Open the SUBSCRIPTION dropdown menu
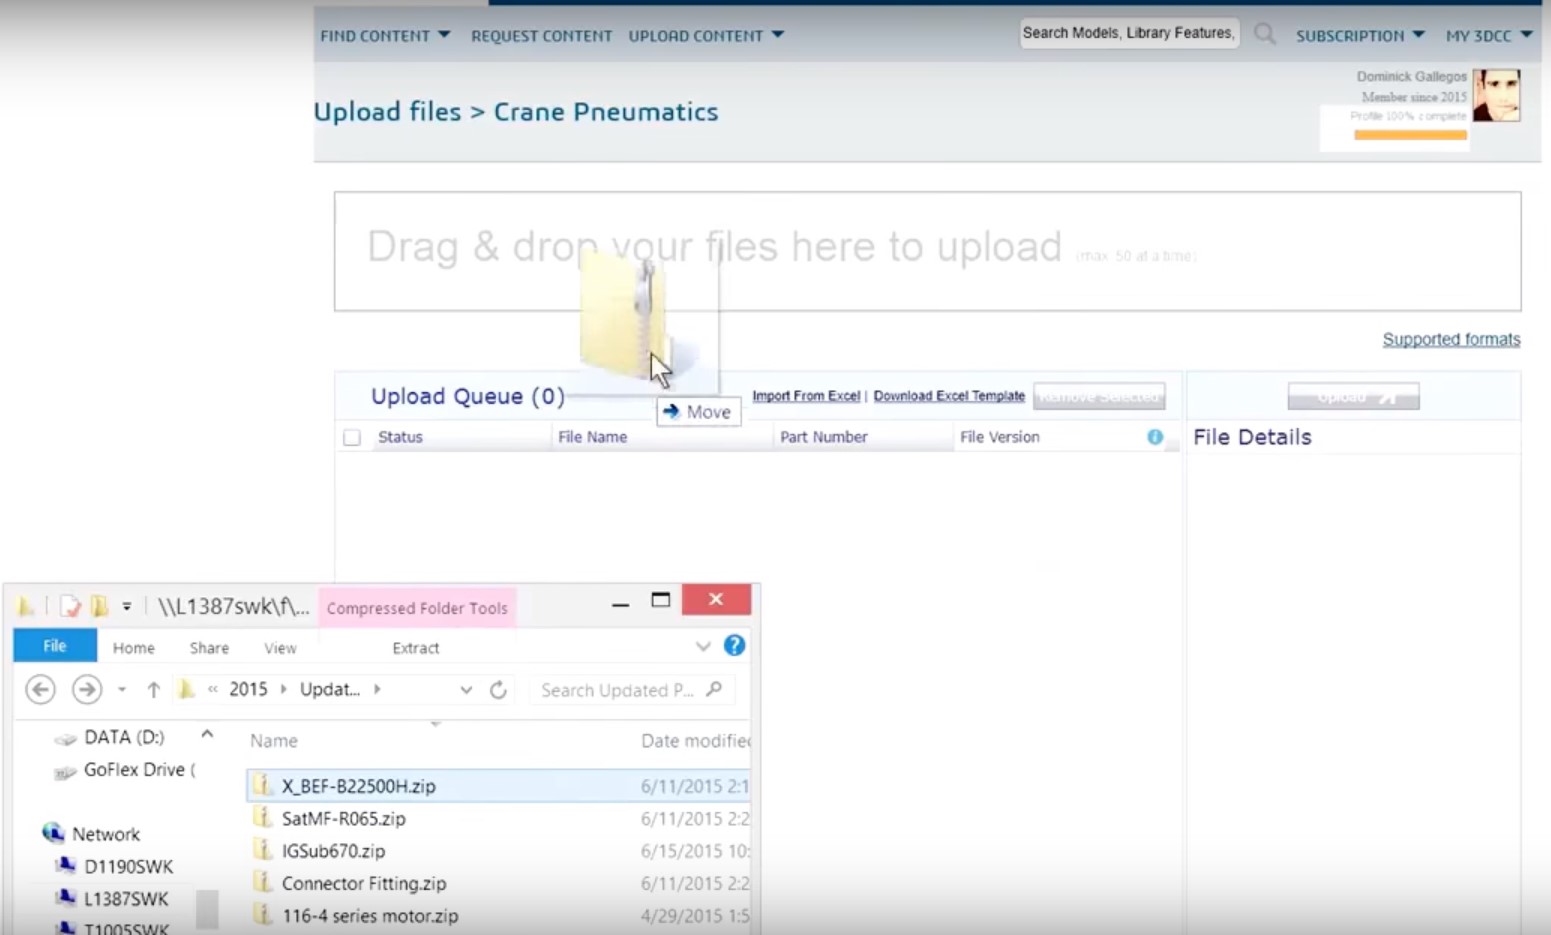Screen dimensions: 1551x935 pyautogui.click(x=1360, y=35)
